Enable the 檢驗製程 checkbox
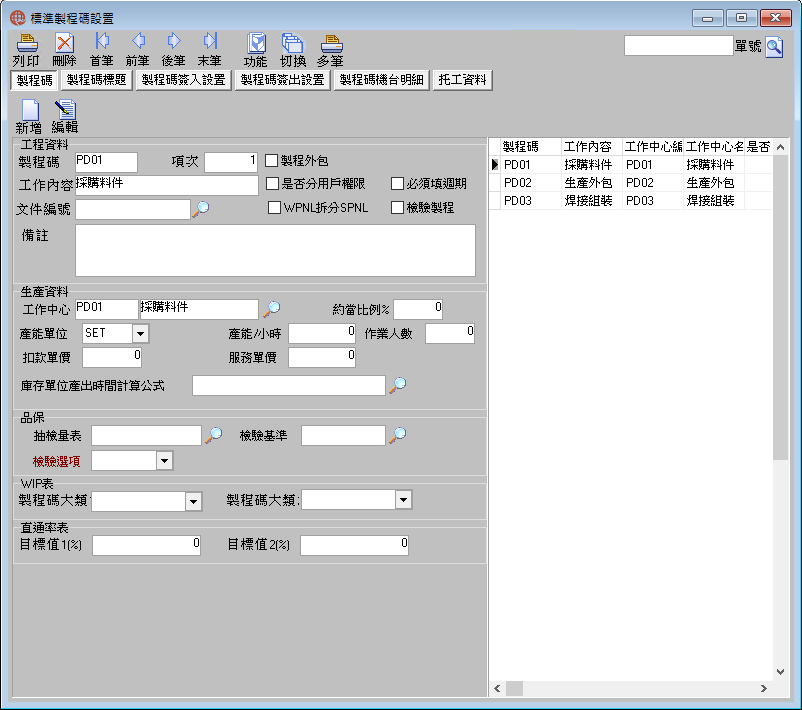The image size is (802, 710). (397, 207)
